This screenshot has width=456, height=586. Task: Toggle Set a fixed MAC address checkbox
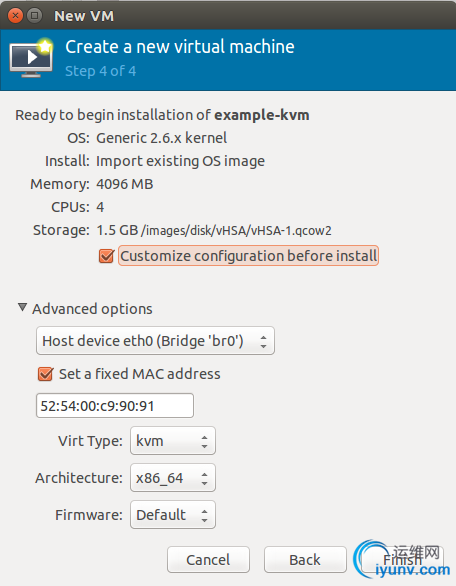(x=45, y=374)
